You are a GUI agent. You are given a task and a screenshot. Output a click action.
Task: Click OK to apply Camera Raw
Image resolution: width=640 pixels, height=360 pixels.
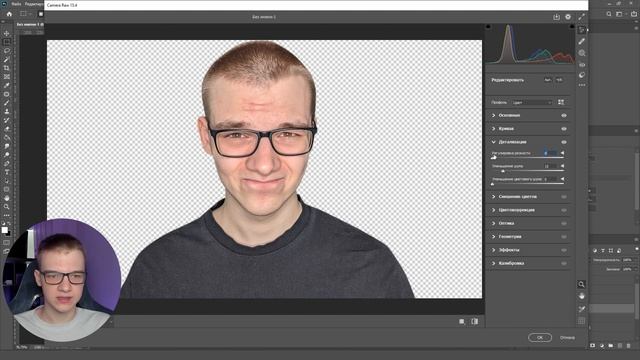[x=540, y=338]
